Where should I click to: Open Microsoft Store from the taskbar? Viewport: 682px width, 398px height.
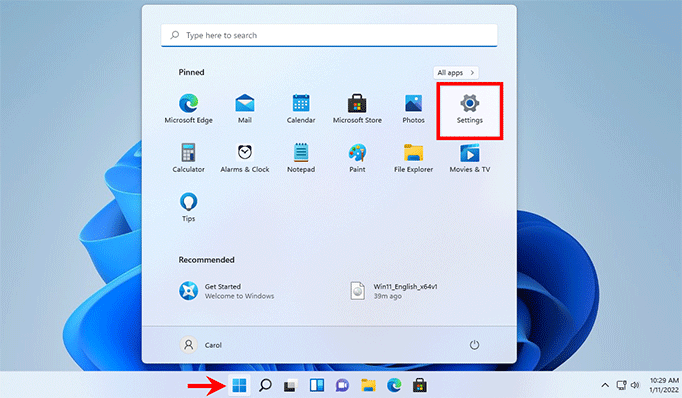pyautogui.click(x=420, y=385)
